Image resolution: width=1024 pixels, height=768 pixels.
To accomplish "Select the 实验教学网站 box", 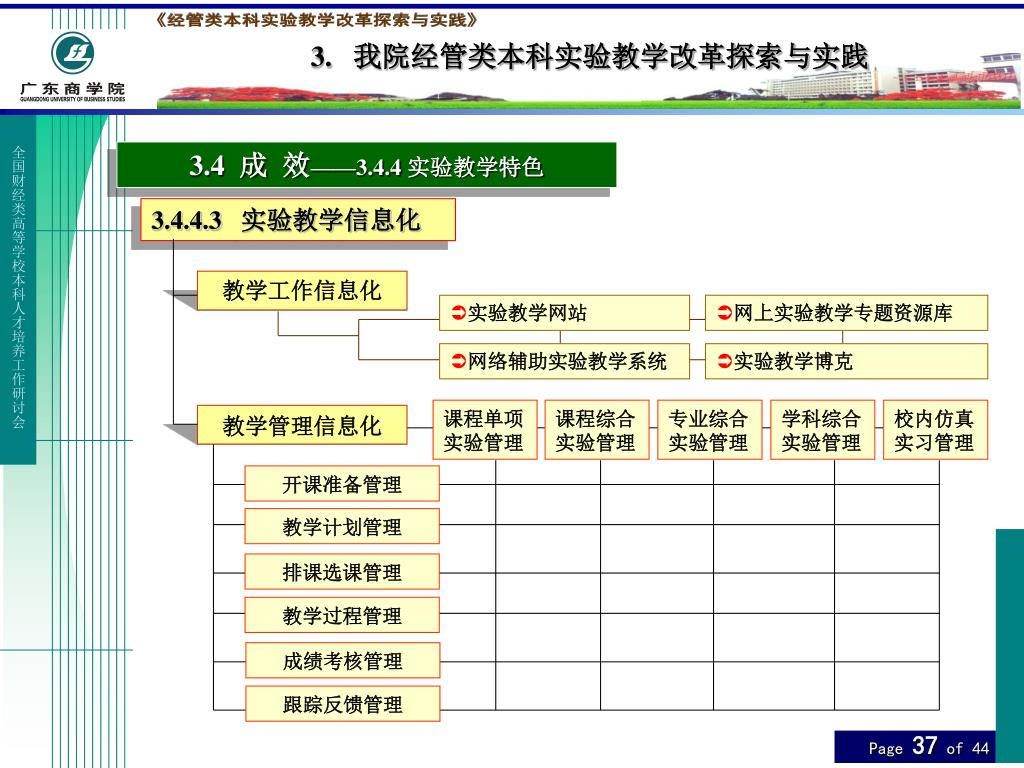I will coord(564,313).
